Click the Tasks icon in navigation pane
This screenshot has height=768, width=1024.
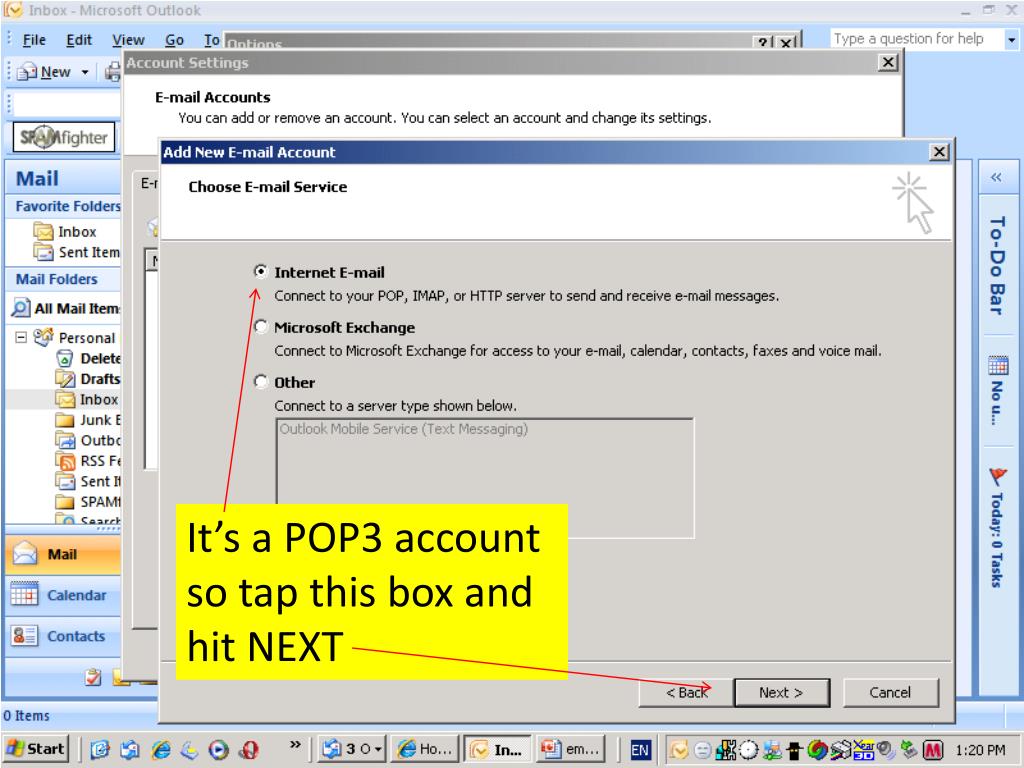click(x=93, y=677)
